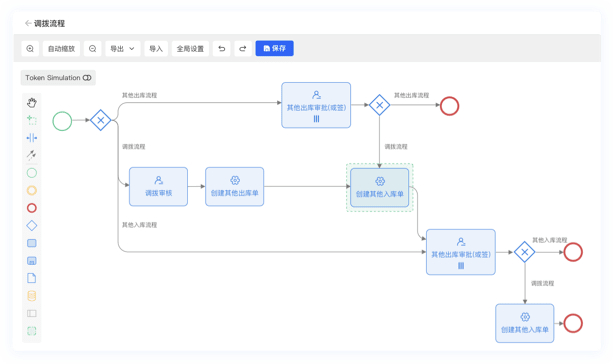Toggle Token Simulation mode
613x364 pixels.
click(x=58, y=78)
